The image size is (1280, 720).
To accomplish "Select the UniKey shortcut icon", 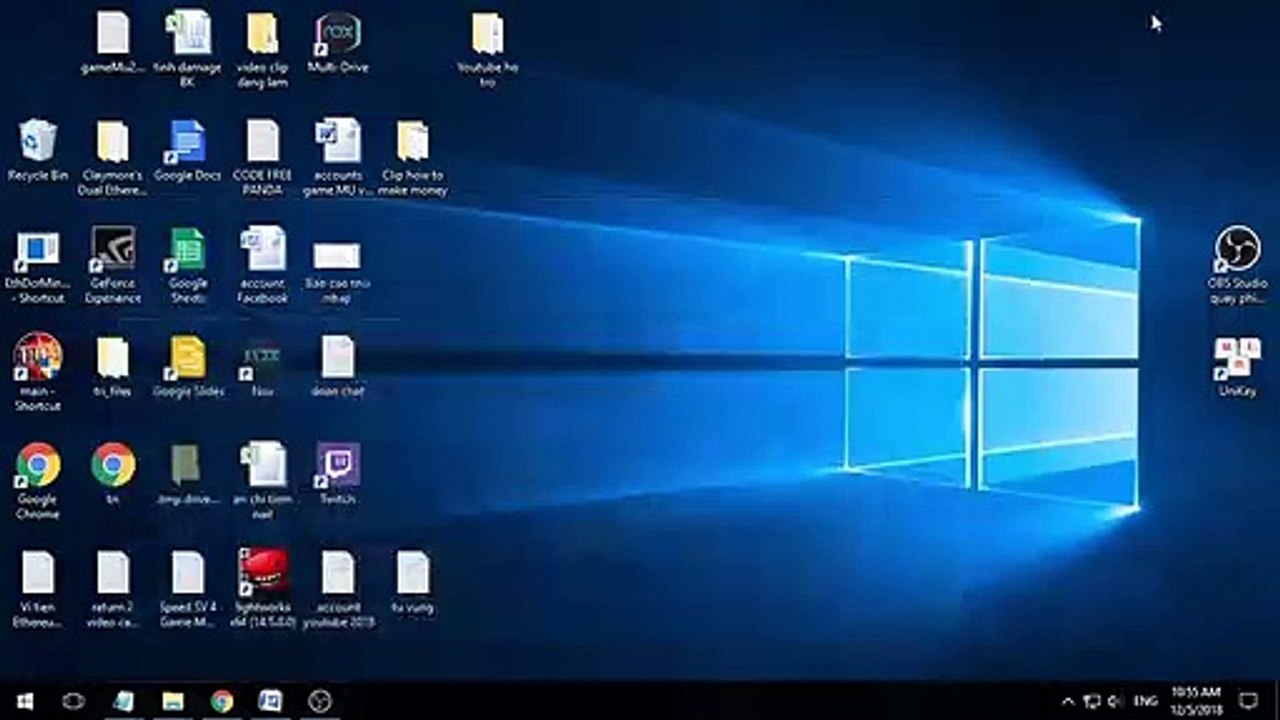I will pos(1237,358).
